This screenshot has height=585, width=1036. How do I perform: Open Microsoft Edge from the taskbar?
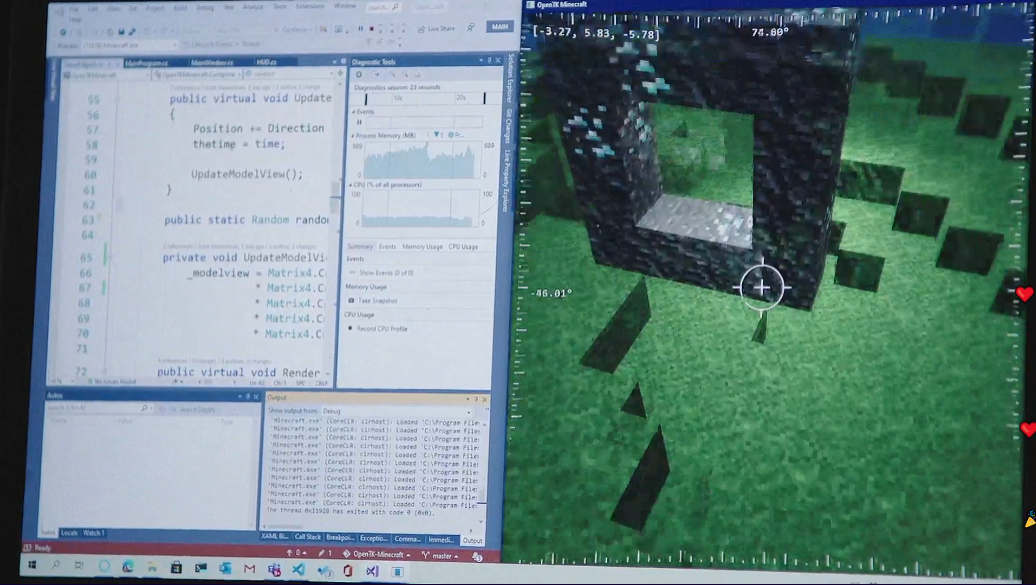pos(128,567)
